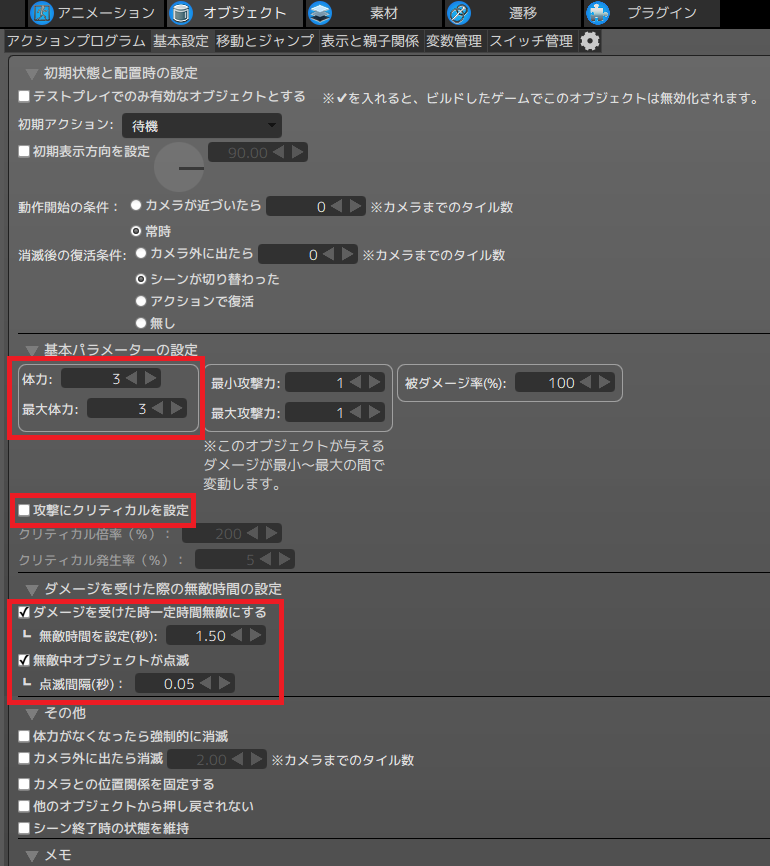Screen dimensions: 770x866
Task: Increase 最大攻撃力 with right arrow
Action: (x=375, y=412)
